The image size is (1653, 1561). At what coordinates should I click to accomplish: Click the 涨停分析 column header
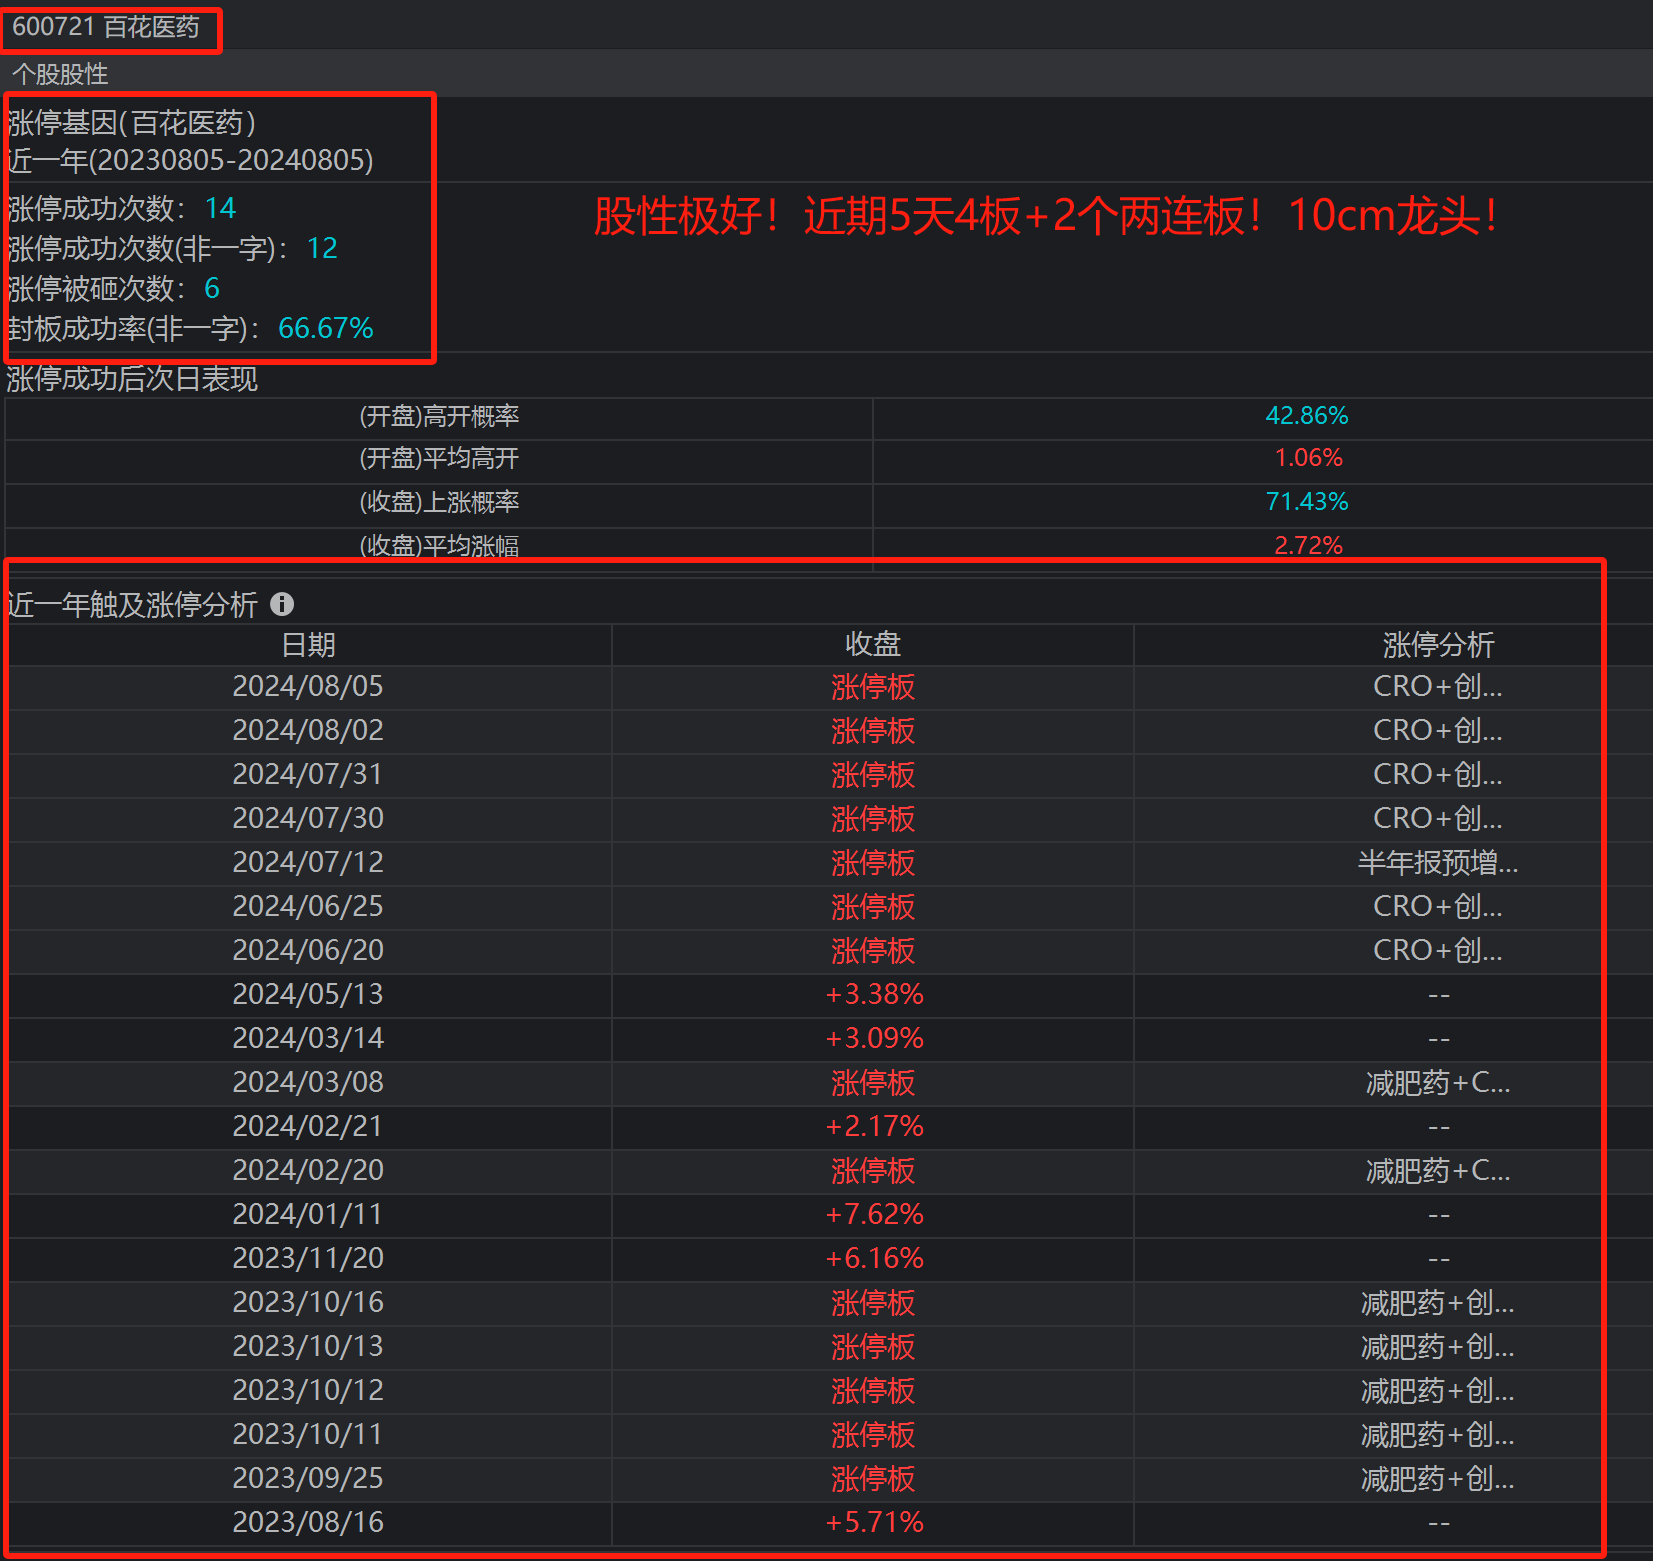pos(1438,645)
